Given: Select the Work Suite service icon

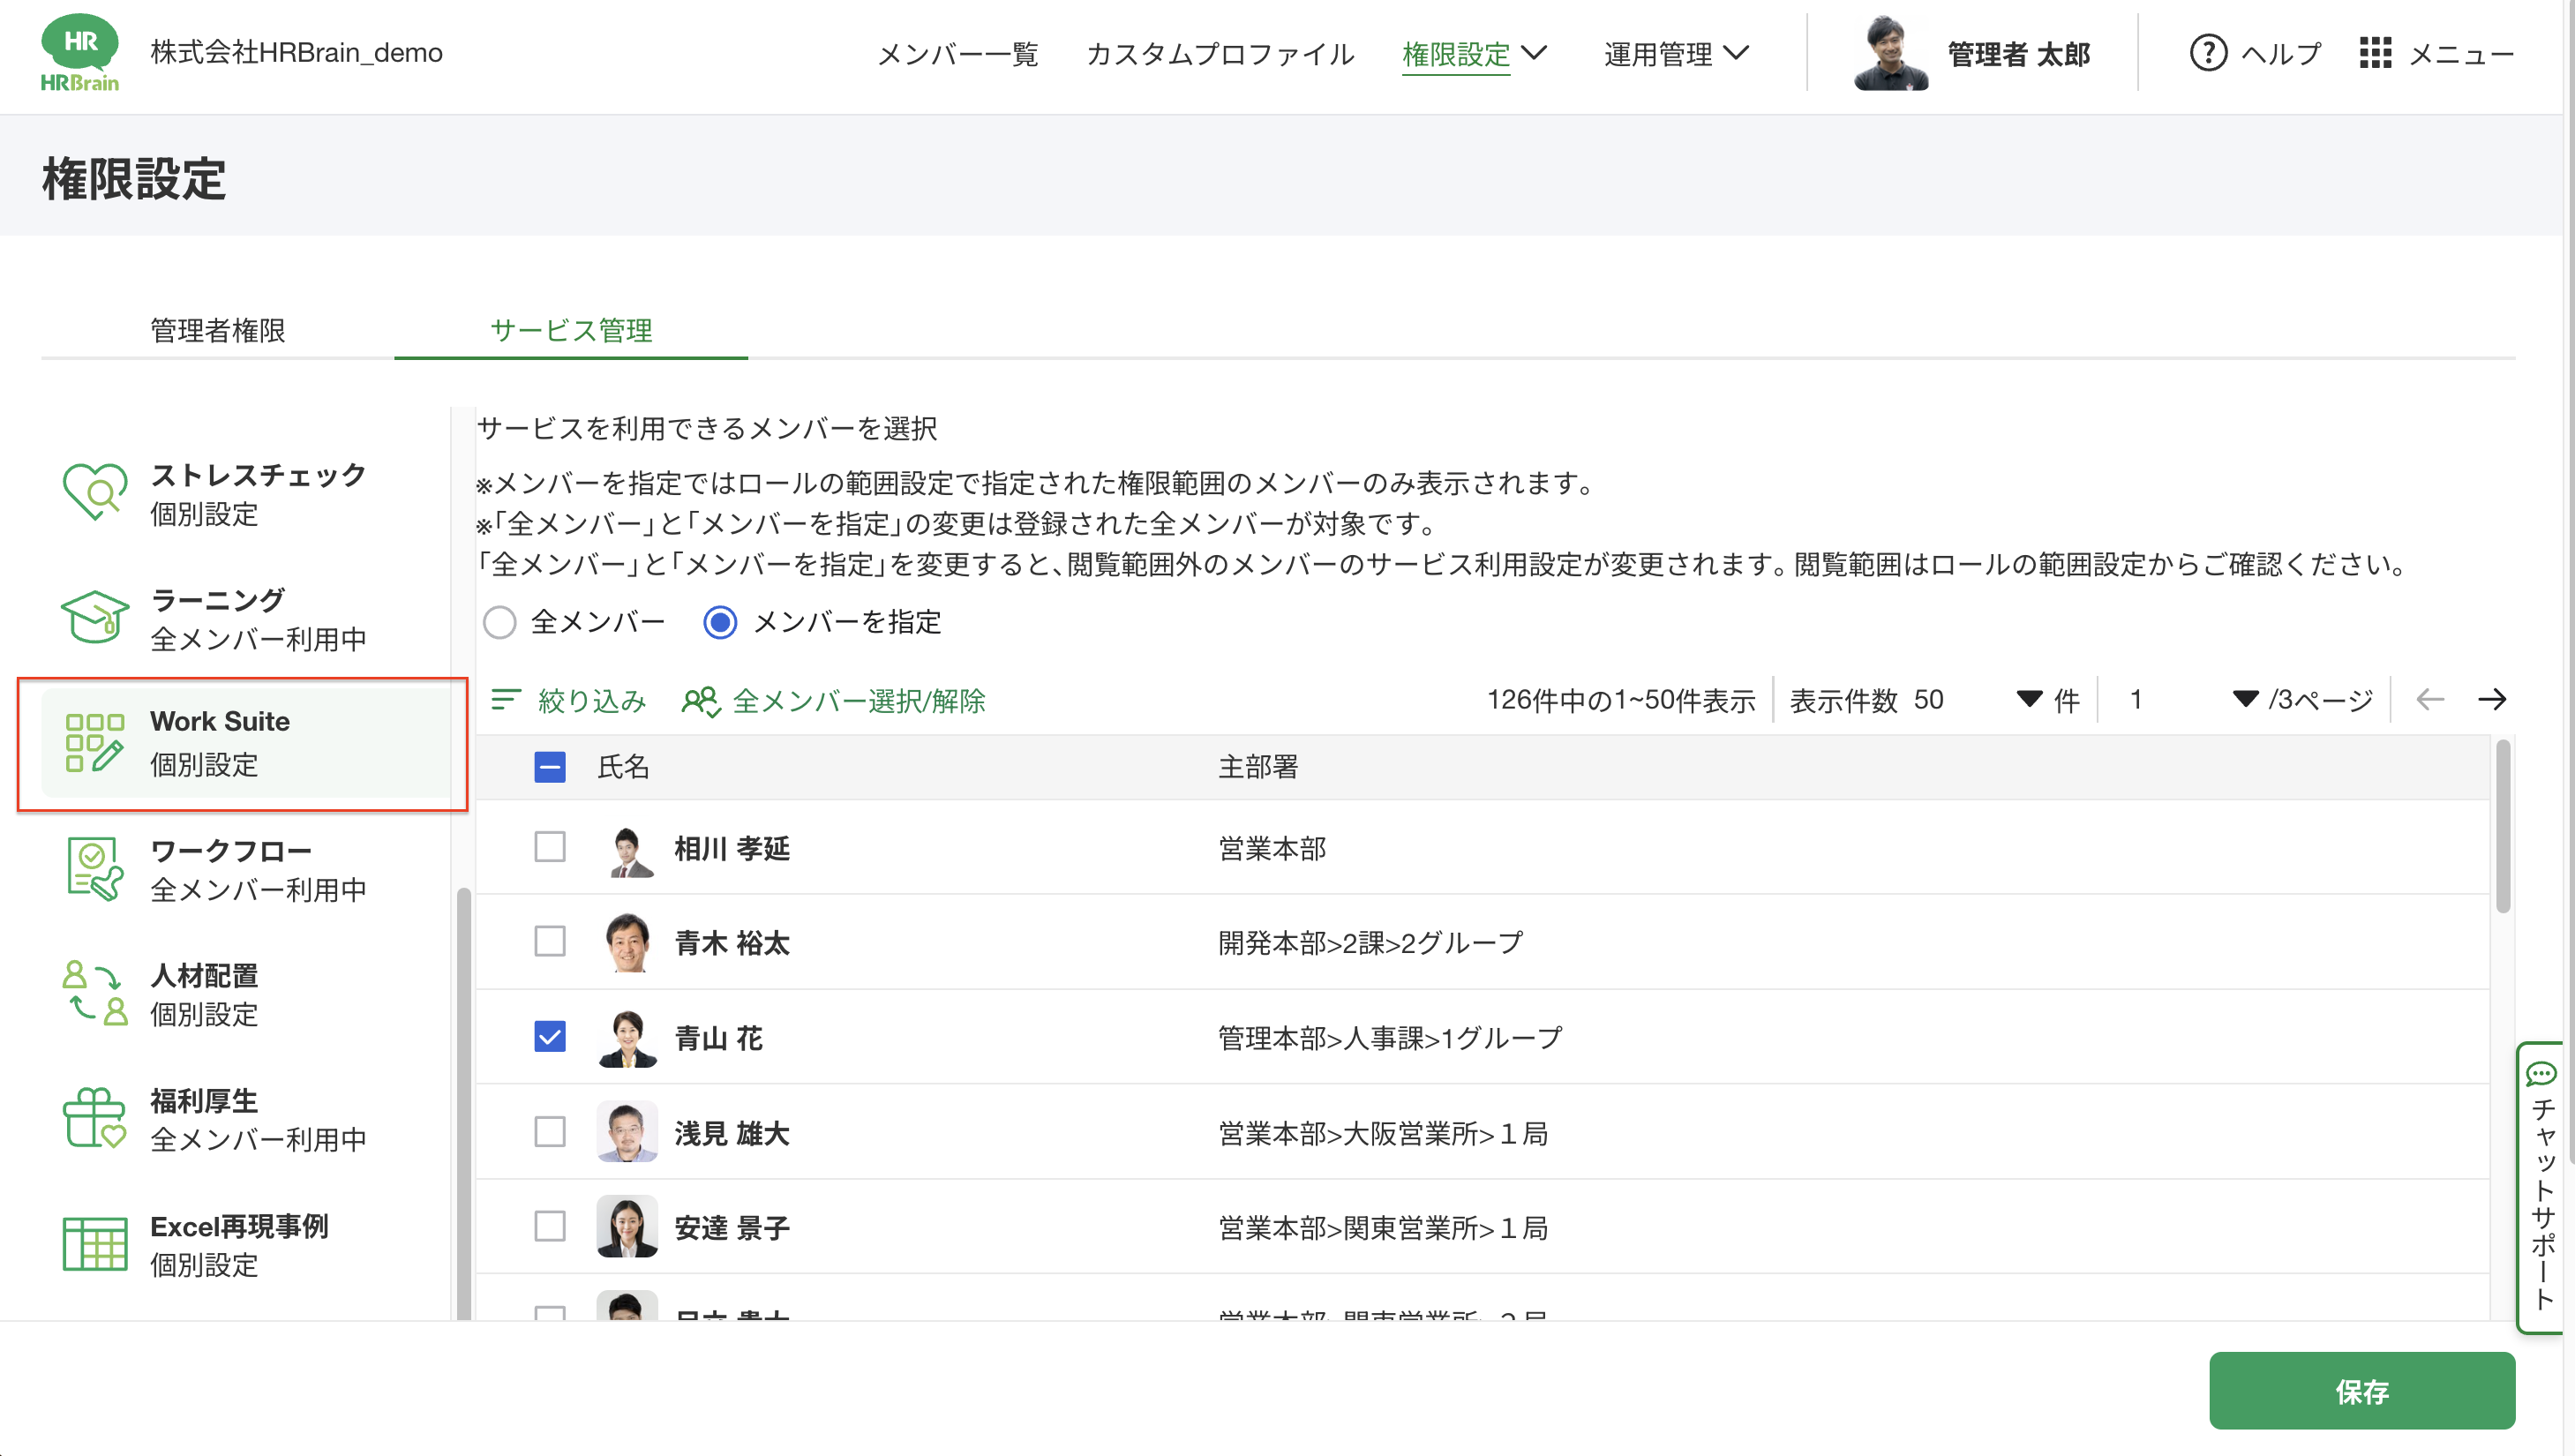Looking at the screenshot, I should point(95,743).
